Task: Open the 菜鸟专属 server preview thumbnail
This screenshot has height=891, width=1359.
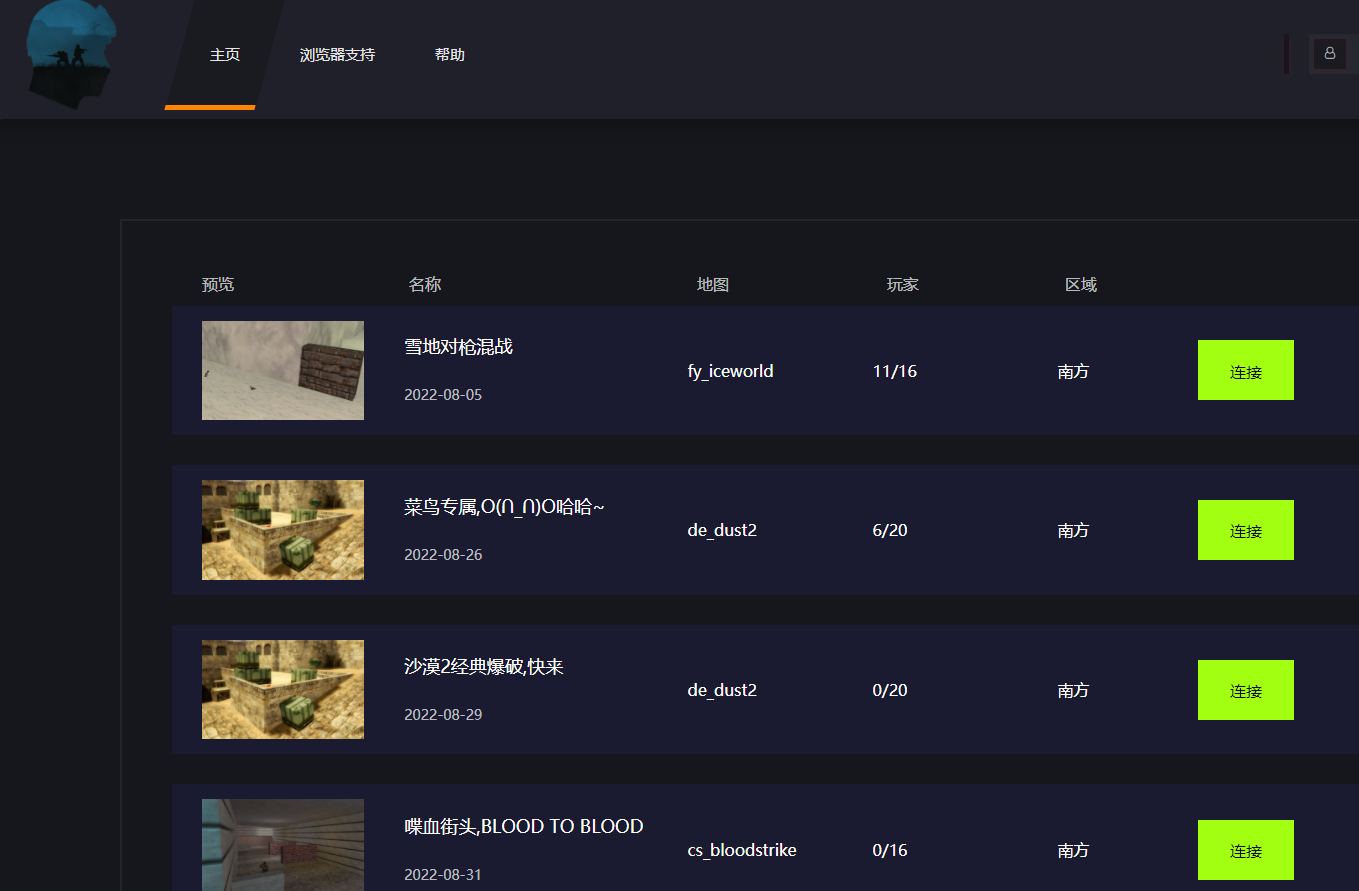Action: click(x=283, y=530)
